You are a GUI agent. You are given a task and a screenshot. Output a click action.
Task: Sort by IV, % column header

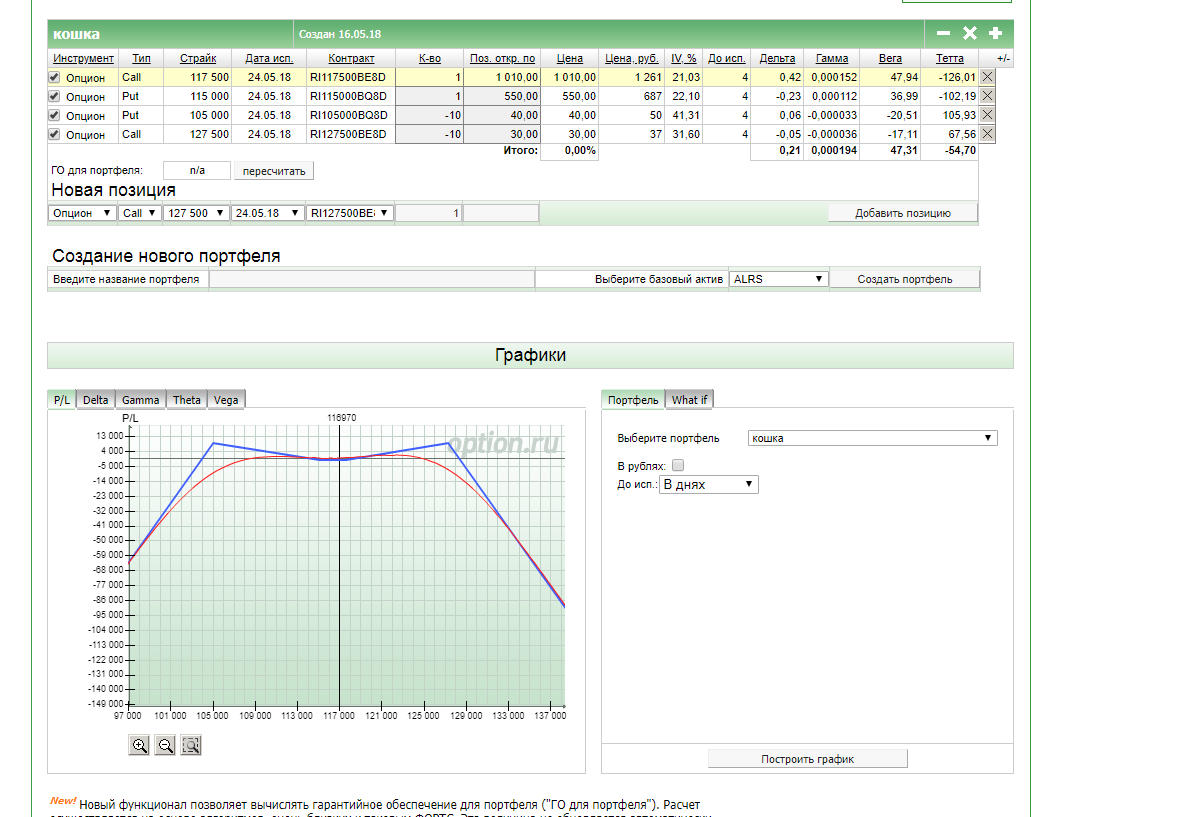[x=683, y=58]
